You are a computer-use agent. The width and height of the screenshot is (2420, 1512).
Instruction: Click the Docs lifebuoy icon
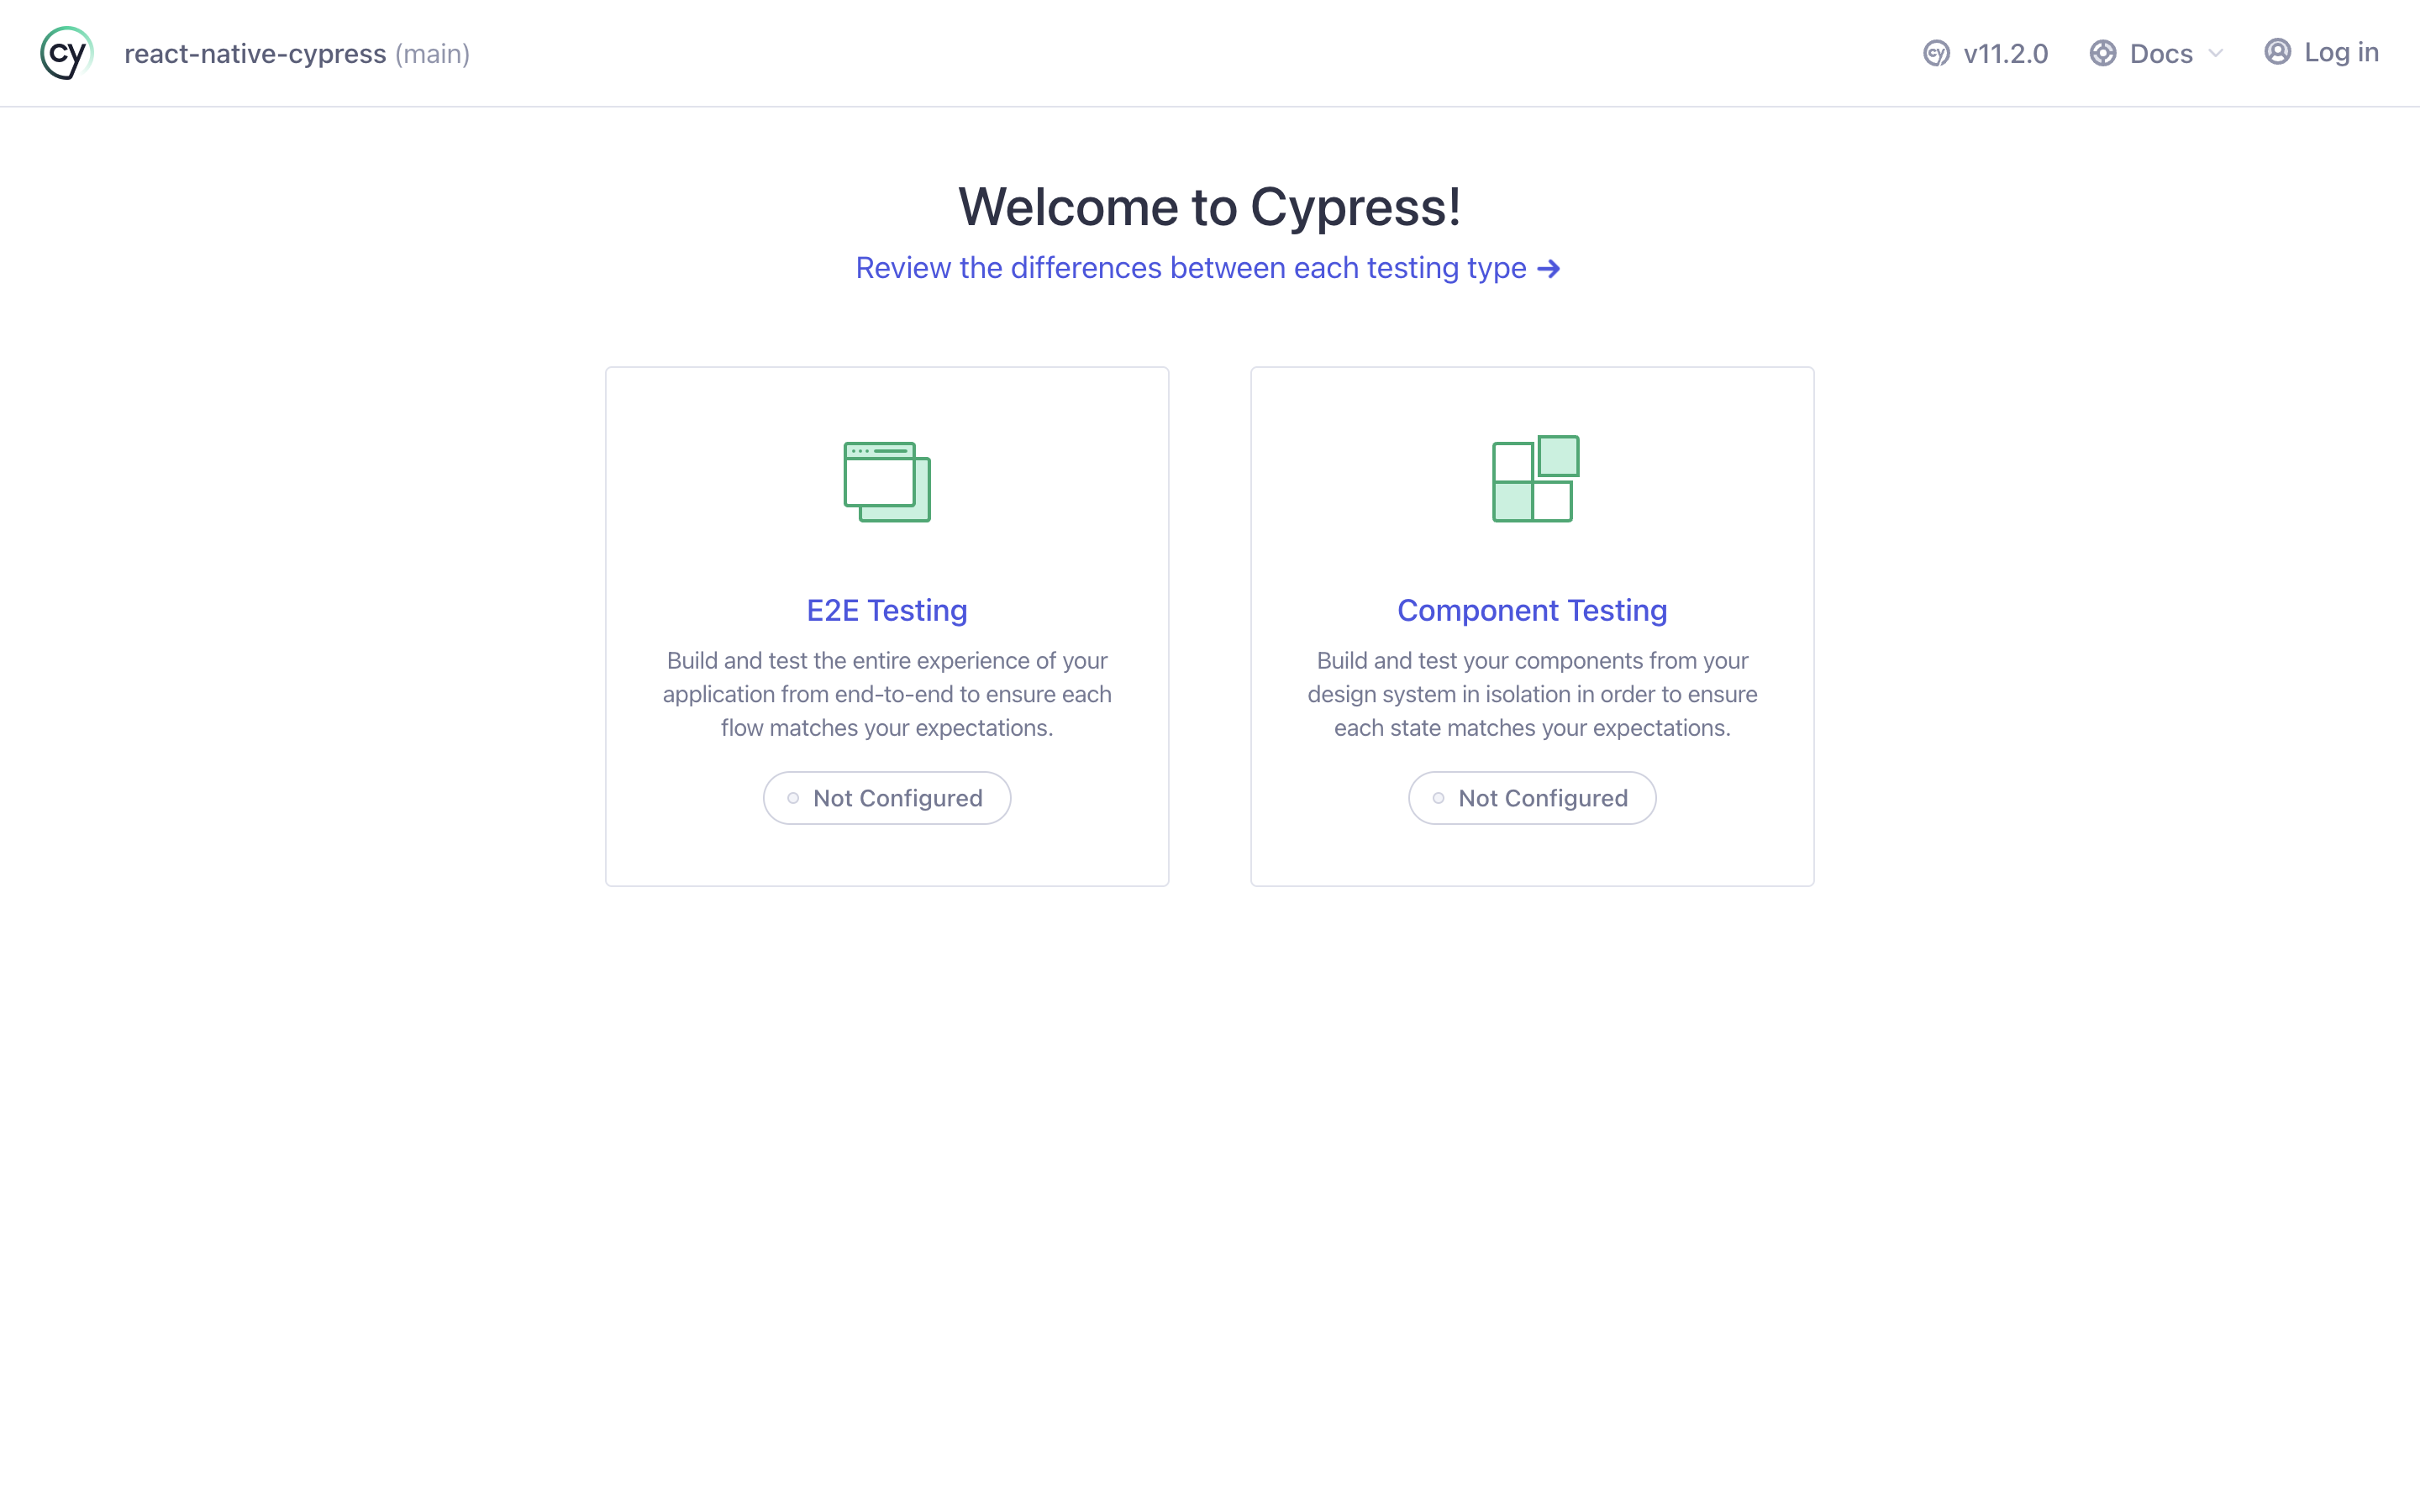pos(2102,53)
